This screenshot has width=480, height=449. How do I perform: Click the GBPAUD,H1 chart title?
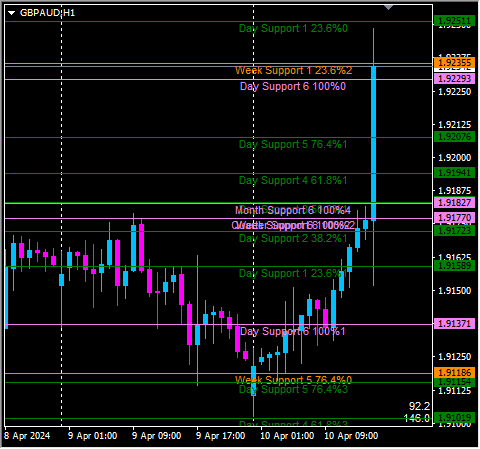pos(47,13)
